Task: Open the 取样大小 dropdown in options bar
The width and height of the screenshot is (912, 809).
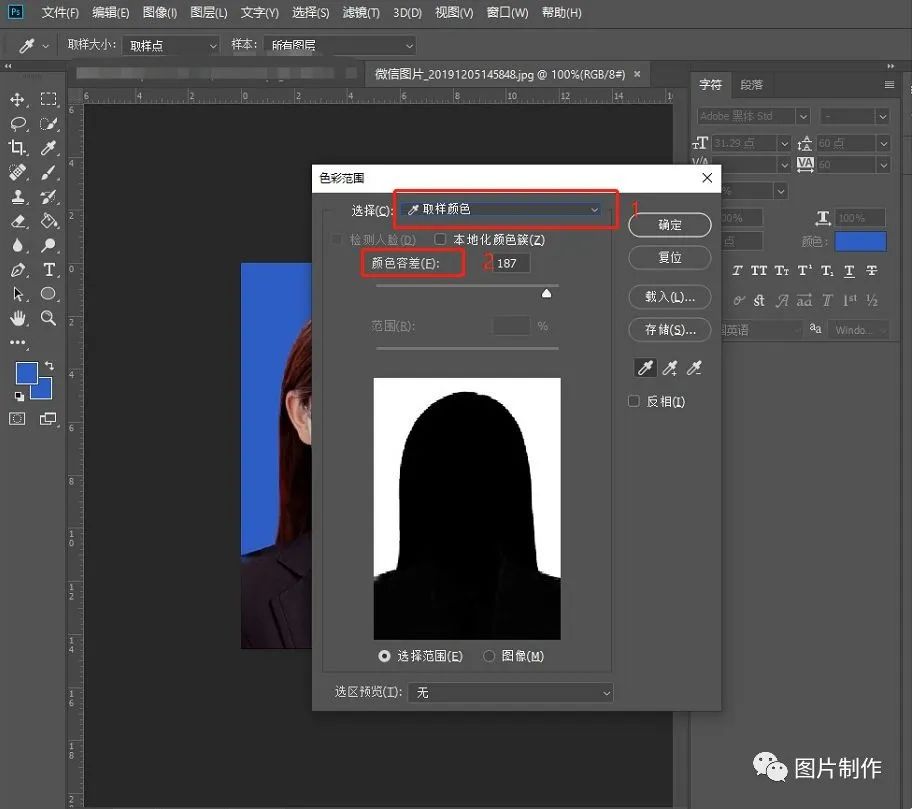Action: (x=170, y=45)
